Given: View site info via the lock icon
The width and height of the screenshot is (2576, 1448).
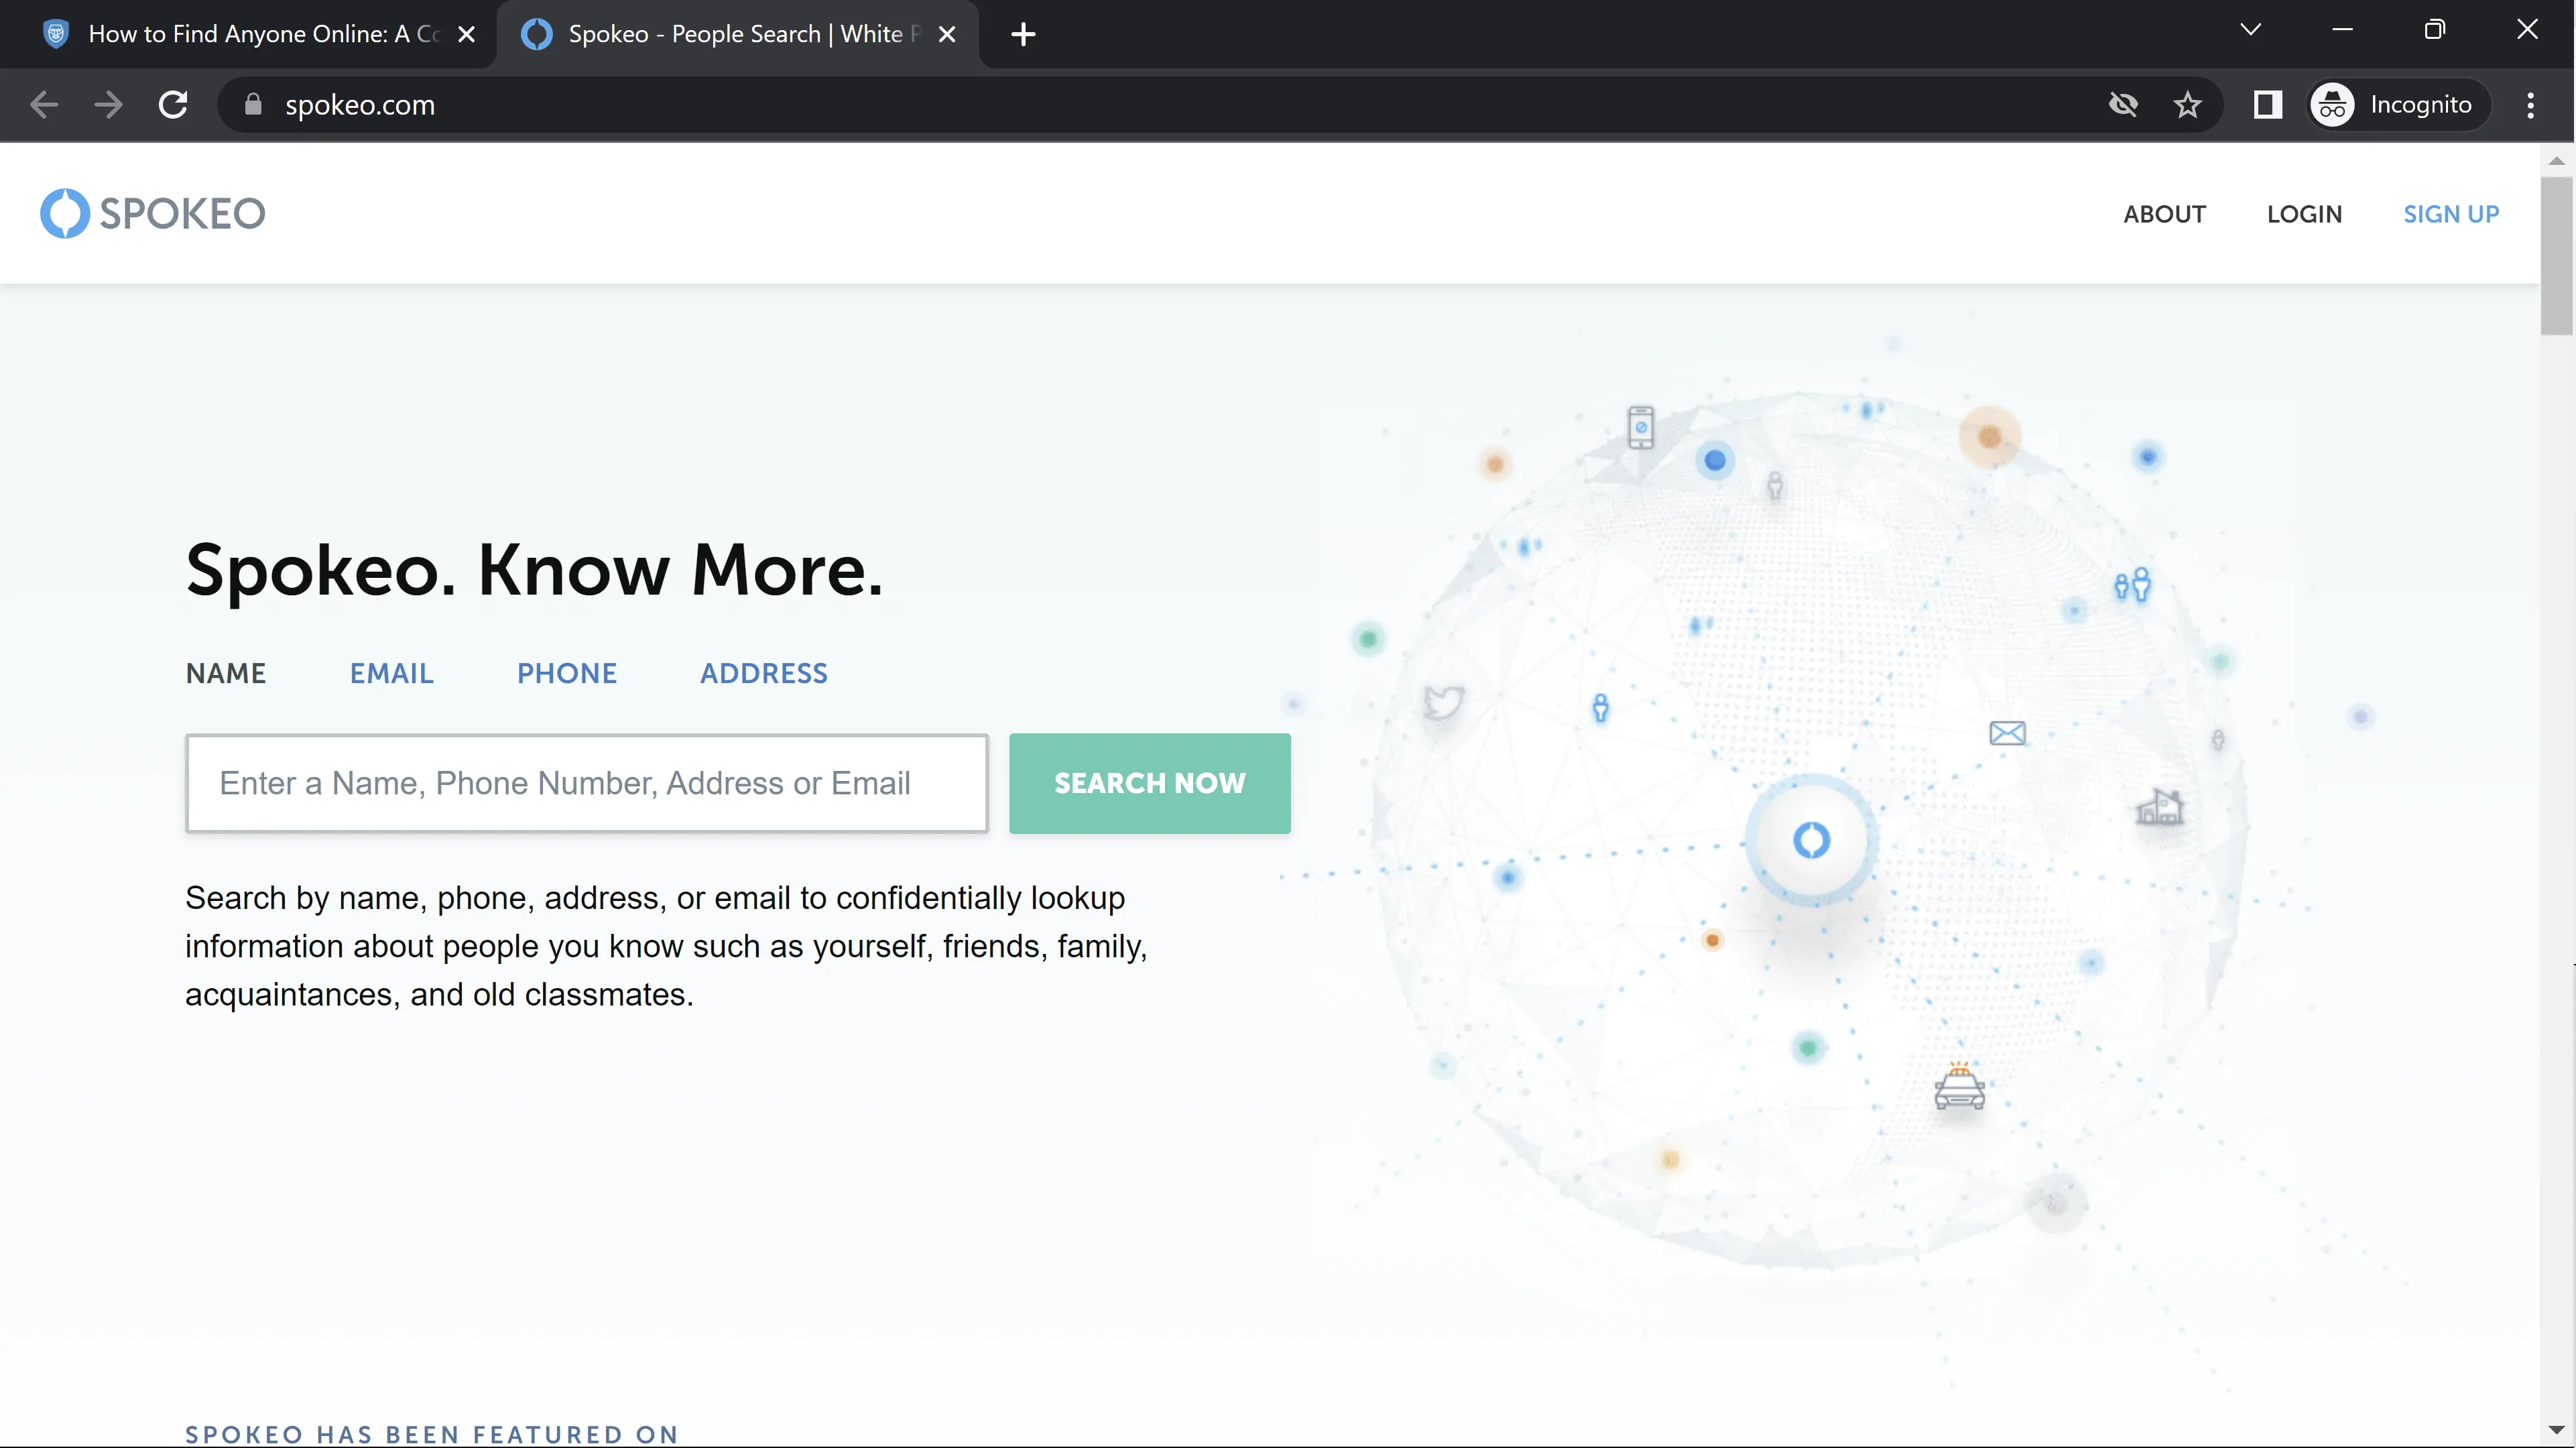Looking at the screenshot, I should tap(253, 105).
